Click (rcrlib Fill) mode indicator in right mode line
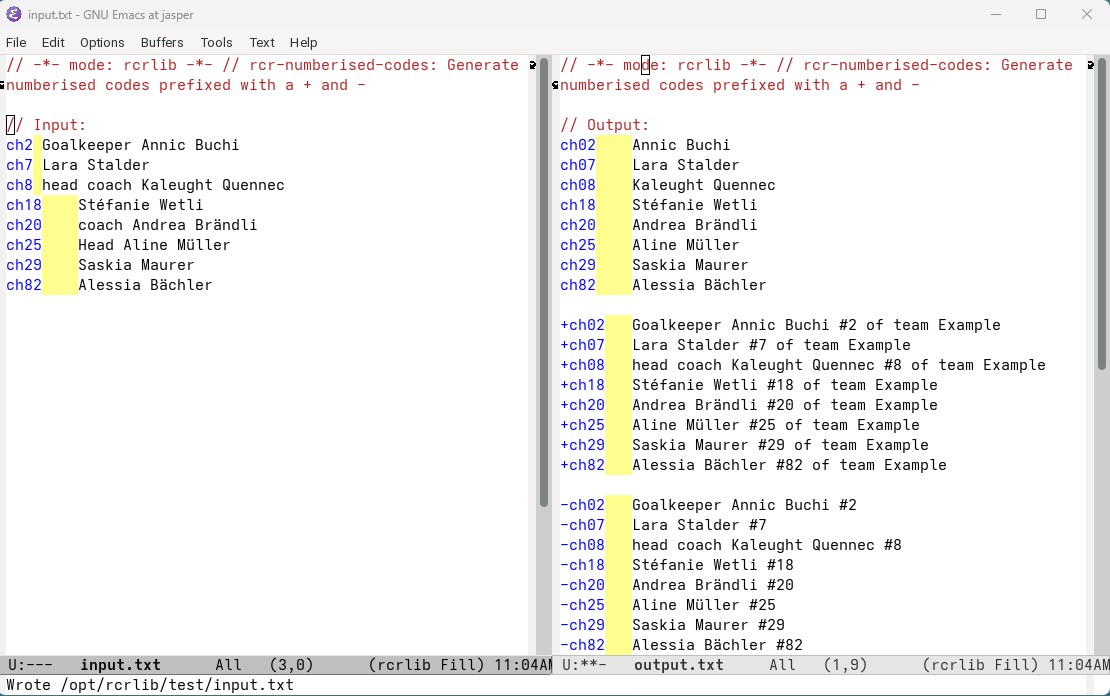Viewport: 1110px width, 696px height. point(980,666)
